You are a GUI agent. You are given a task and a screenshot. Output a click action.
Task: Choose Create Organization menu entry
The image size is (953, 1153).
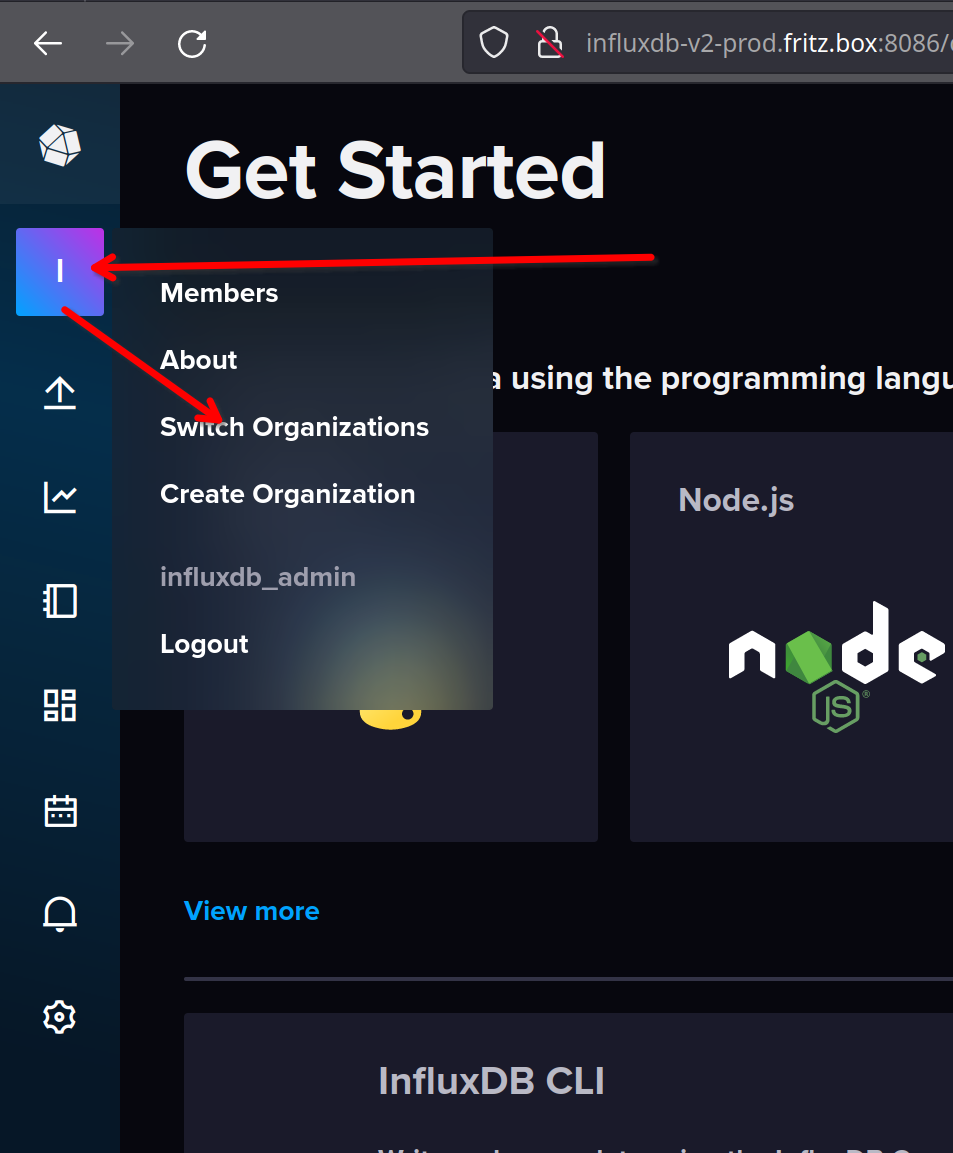pyautogui.click(x=287, y=494)
